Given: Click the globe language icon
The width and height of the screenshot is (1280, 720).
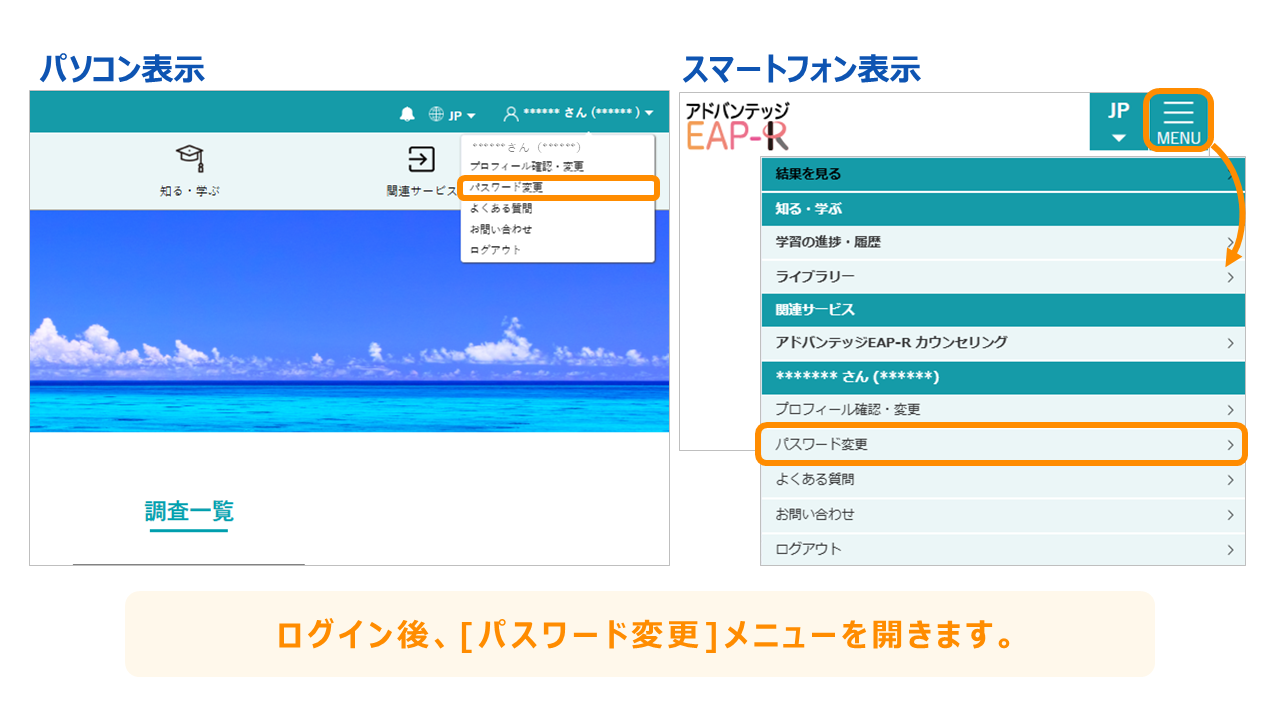Looking at the screenshot, I should 436,114.
